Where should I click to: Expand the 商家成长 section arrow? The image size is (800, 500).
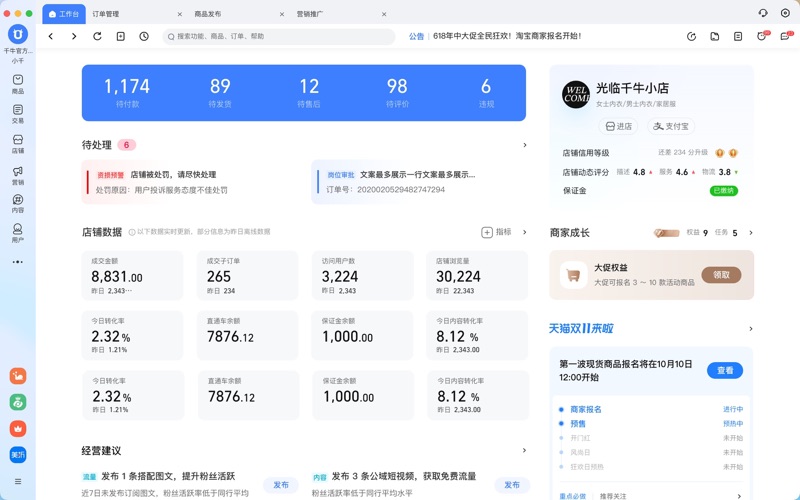point(751,233)
